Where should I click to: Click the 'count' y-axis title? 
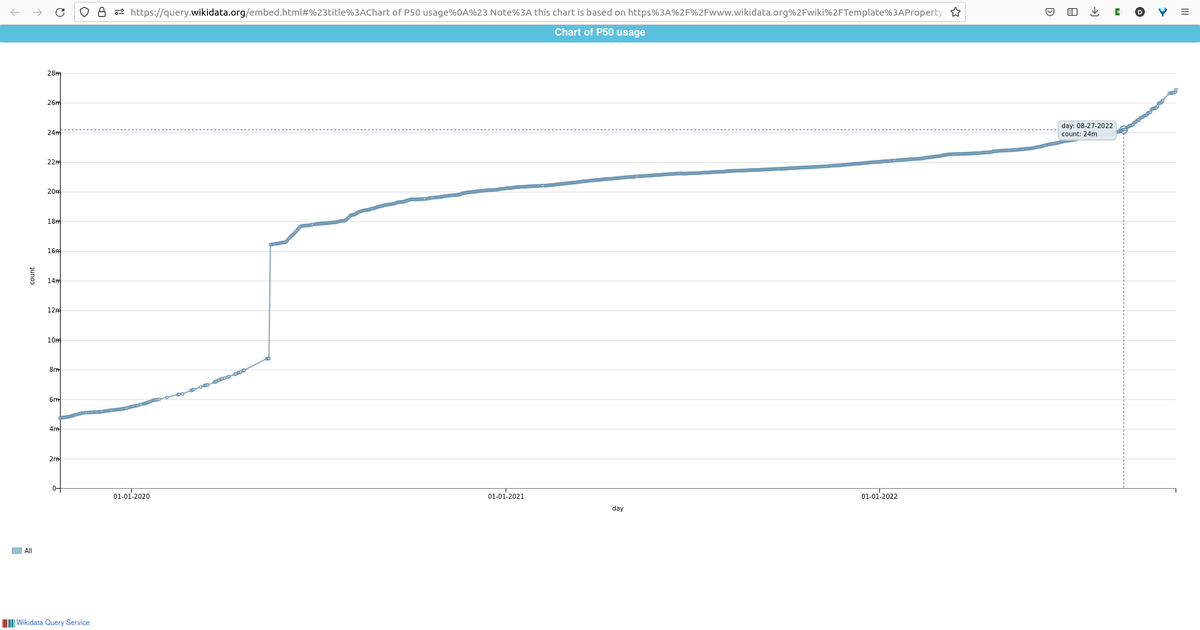[31, 277]
